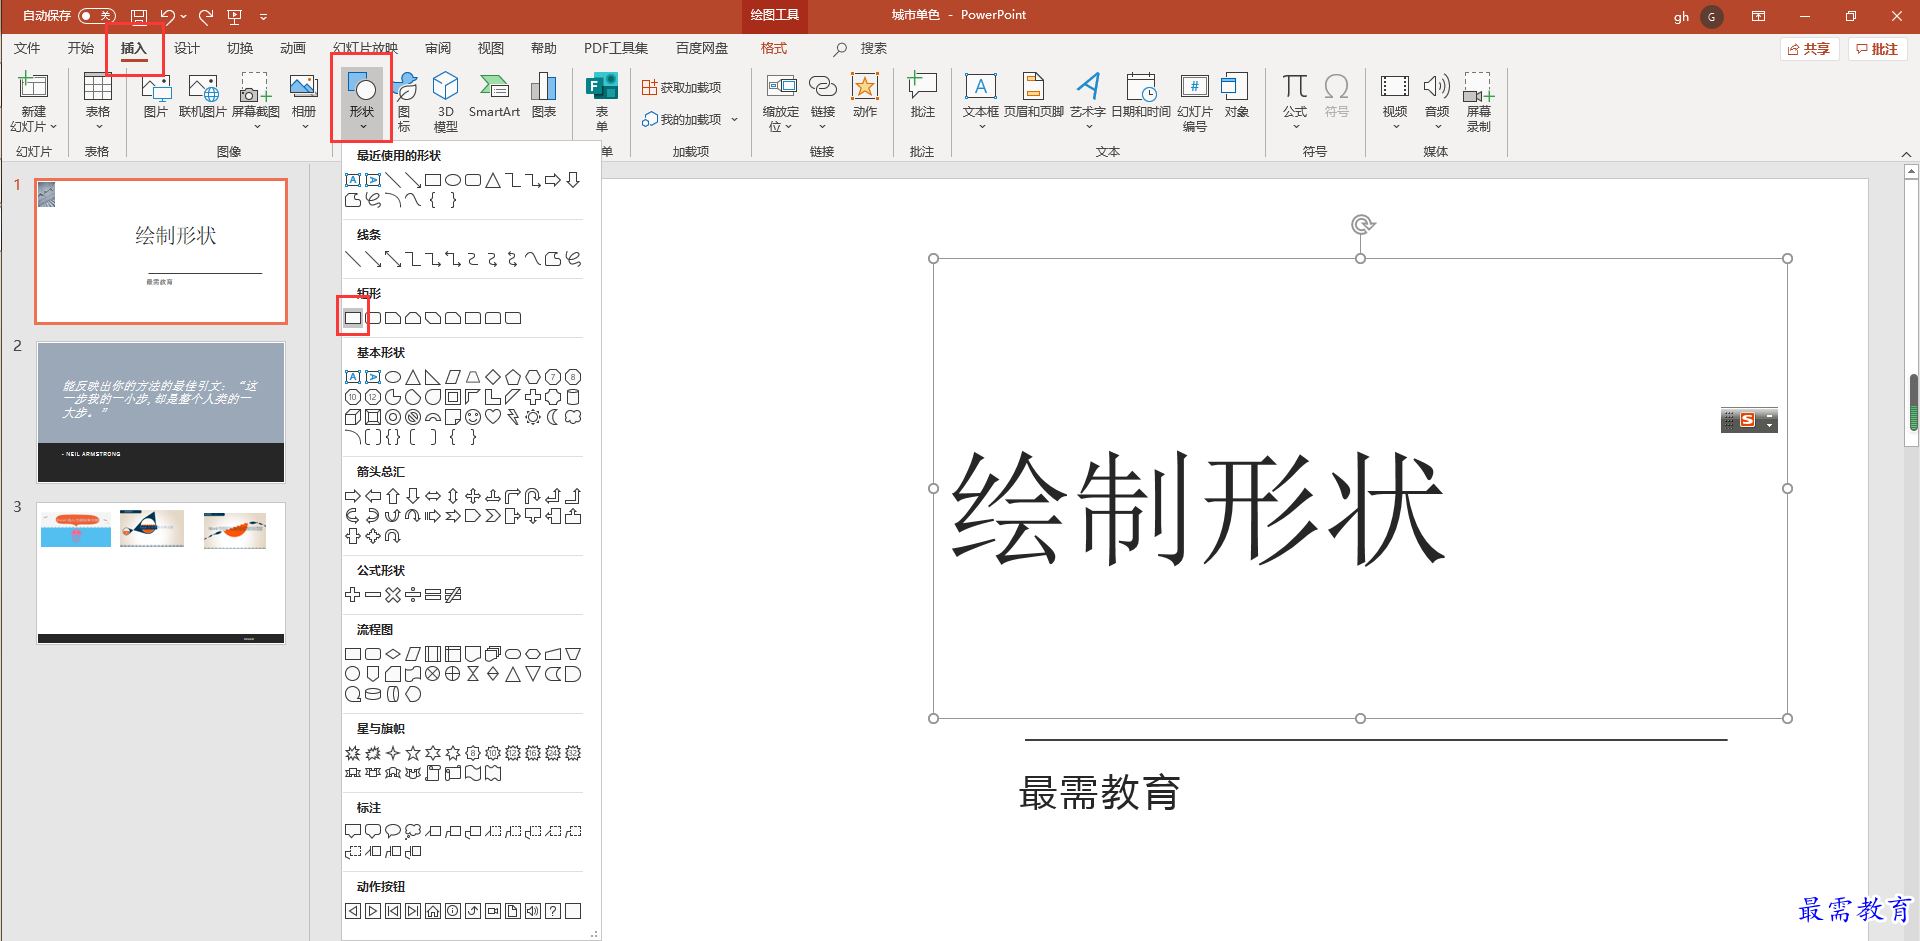Open the 3D模型 insert tool
1920x941 pixels.
(446, 102)
